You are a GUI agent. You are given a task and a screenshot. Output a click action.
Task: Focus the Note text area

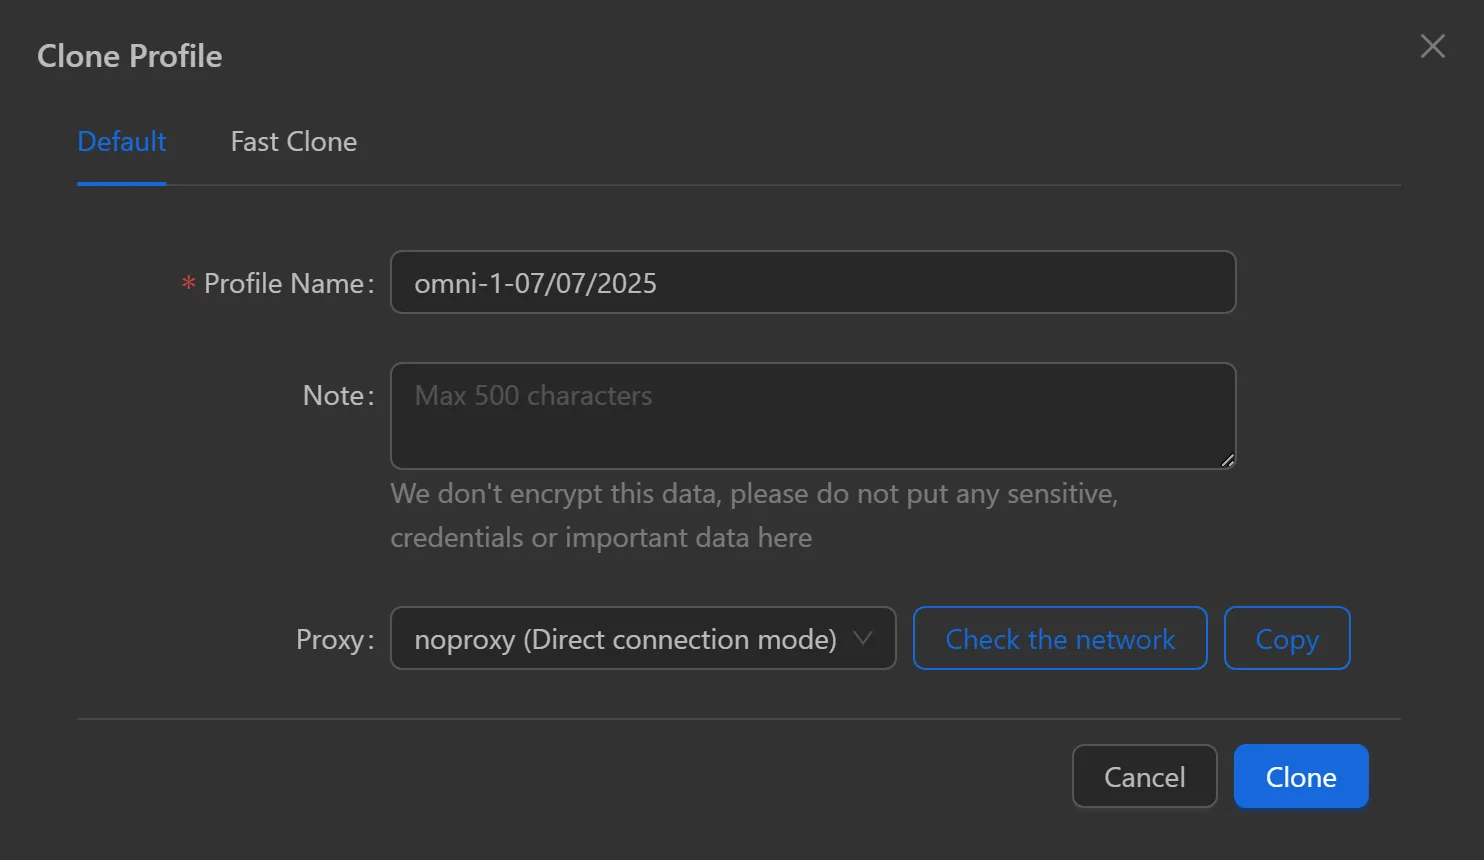point(812,415)
